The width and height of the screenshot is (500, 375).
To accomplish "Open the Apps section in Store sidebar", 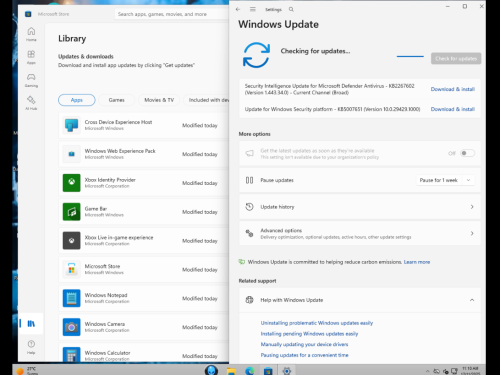I will point(31,57).
